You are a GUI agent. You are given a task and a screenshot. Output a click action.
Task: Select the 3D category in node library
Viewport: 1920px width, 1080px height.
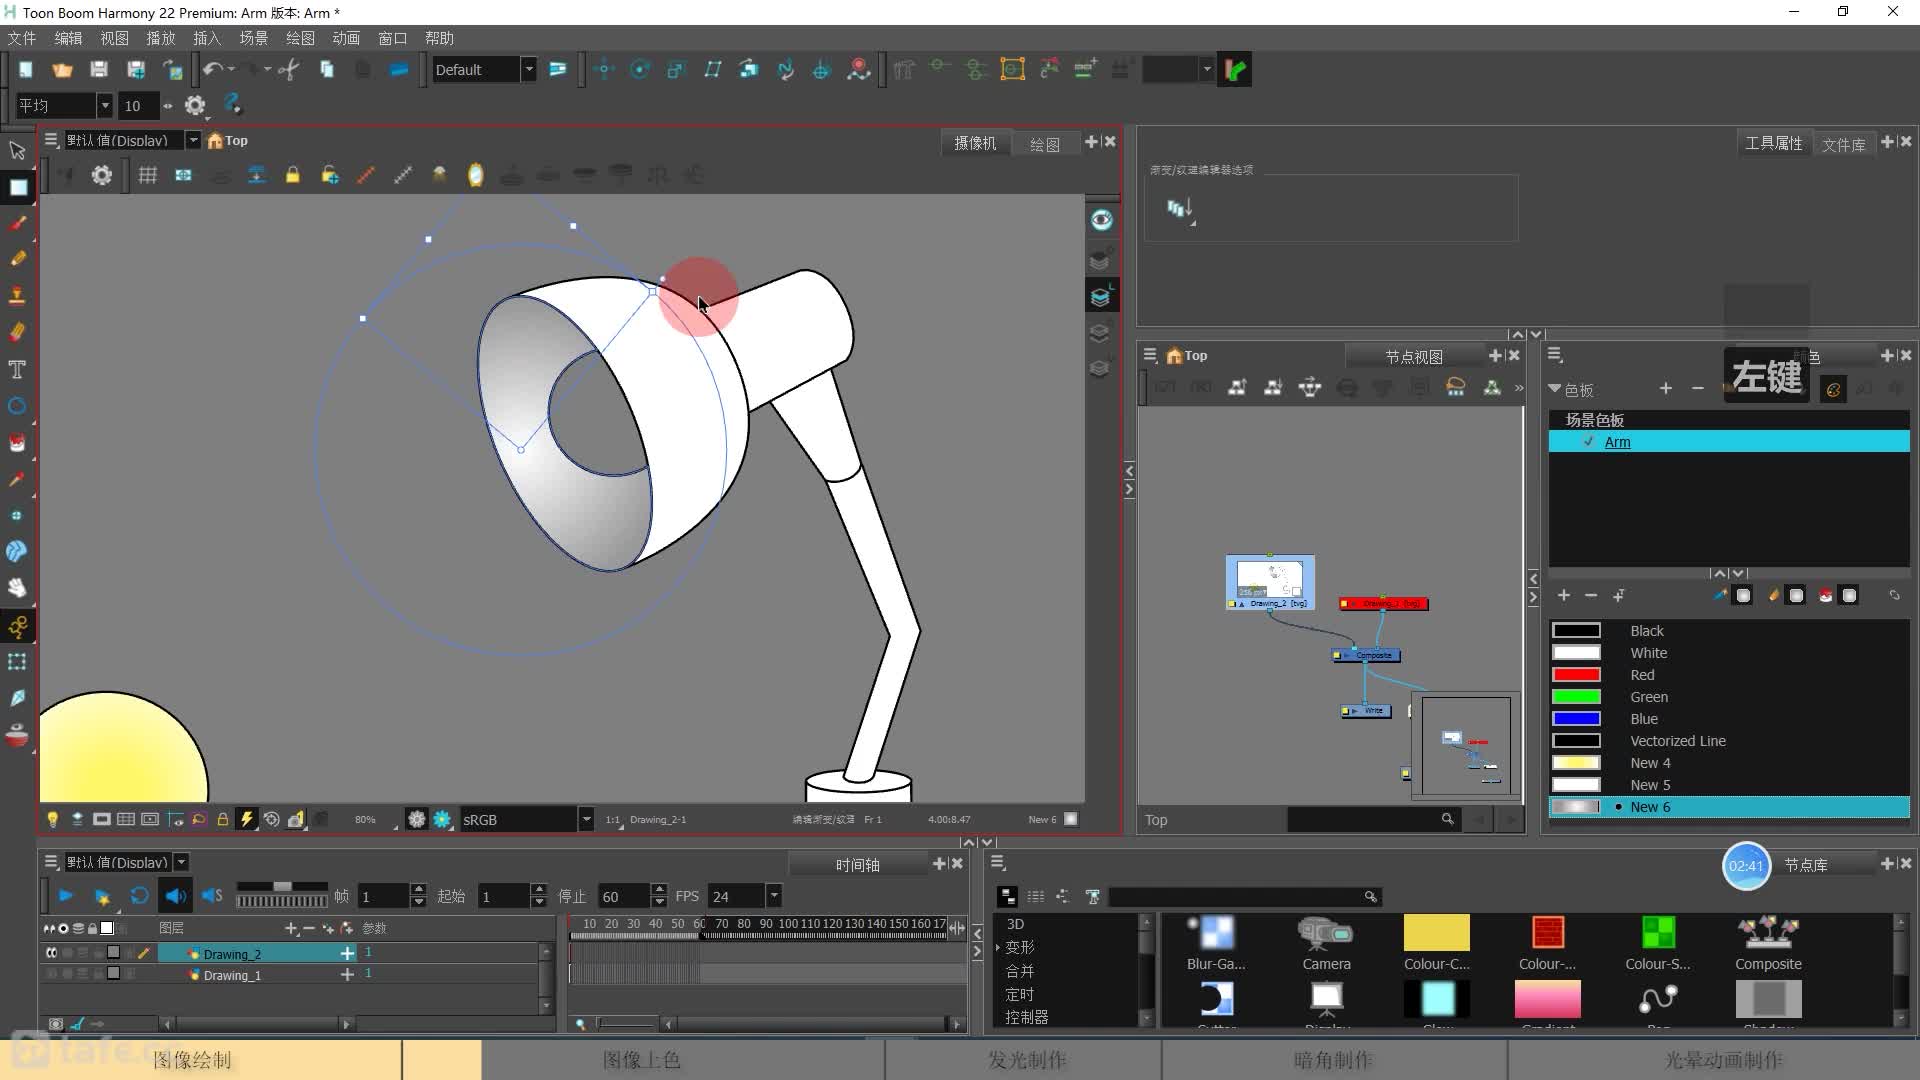[1015, 924]
